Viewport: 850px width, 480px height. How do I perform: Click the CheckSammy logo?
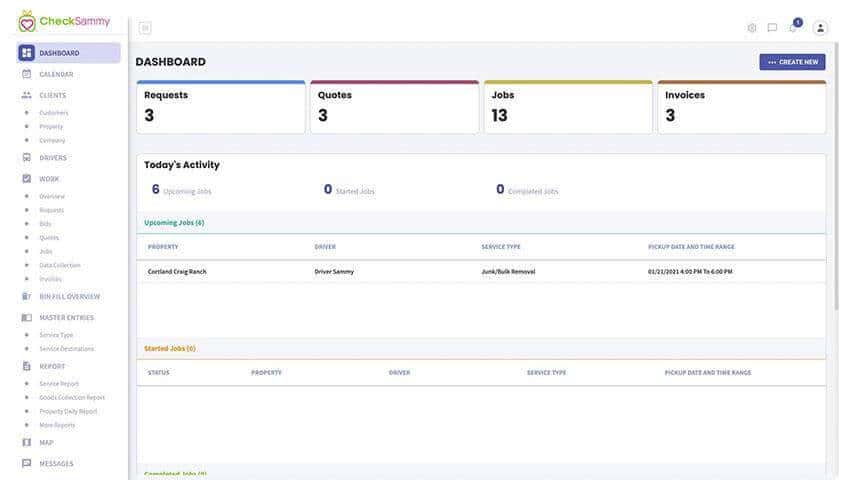pyautogui.click(x=63, y=22)
